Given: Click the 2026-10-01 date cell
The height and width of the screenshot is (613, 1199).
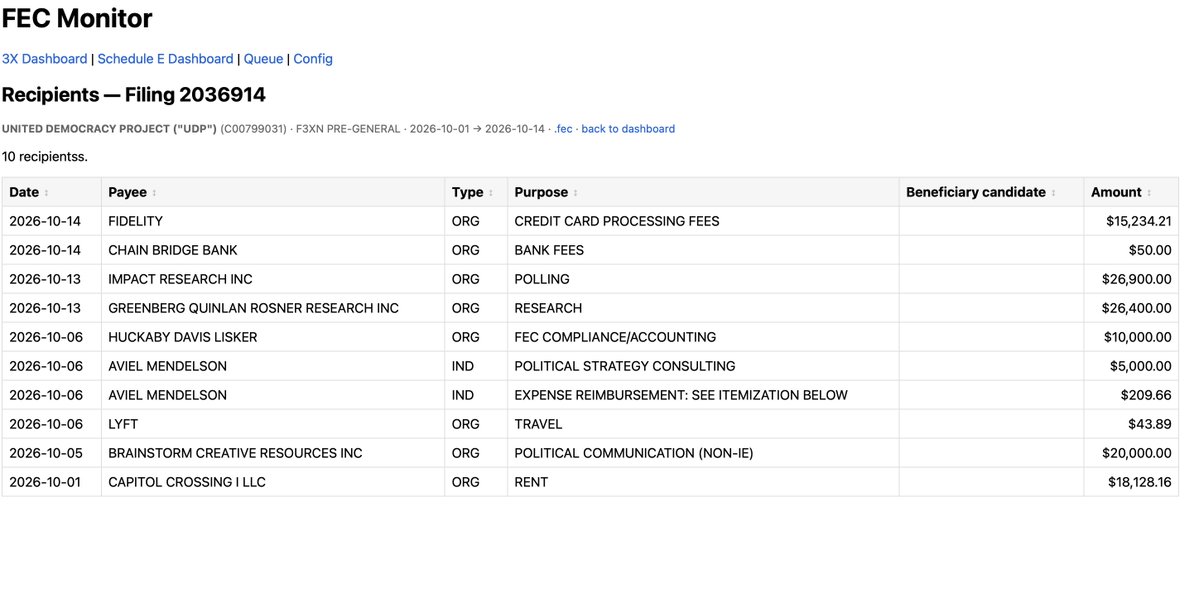Looking at the screenshot, I should [x=51, y=482].
